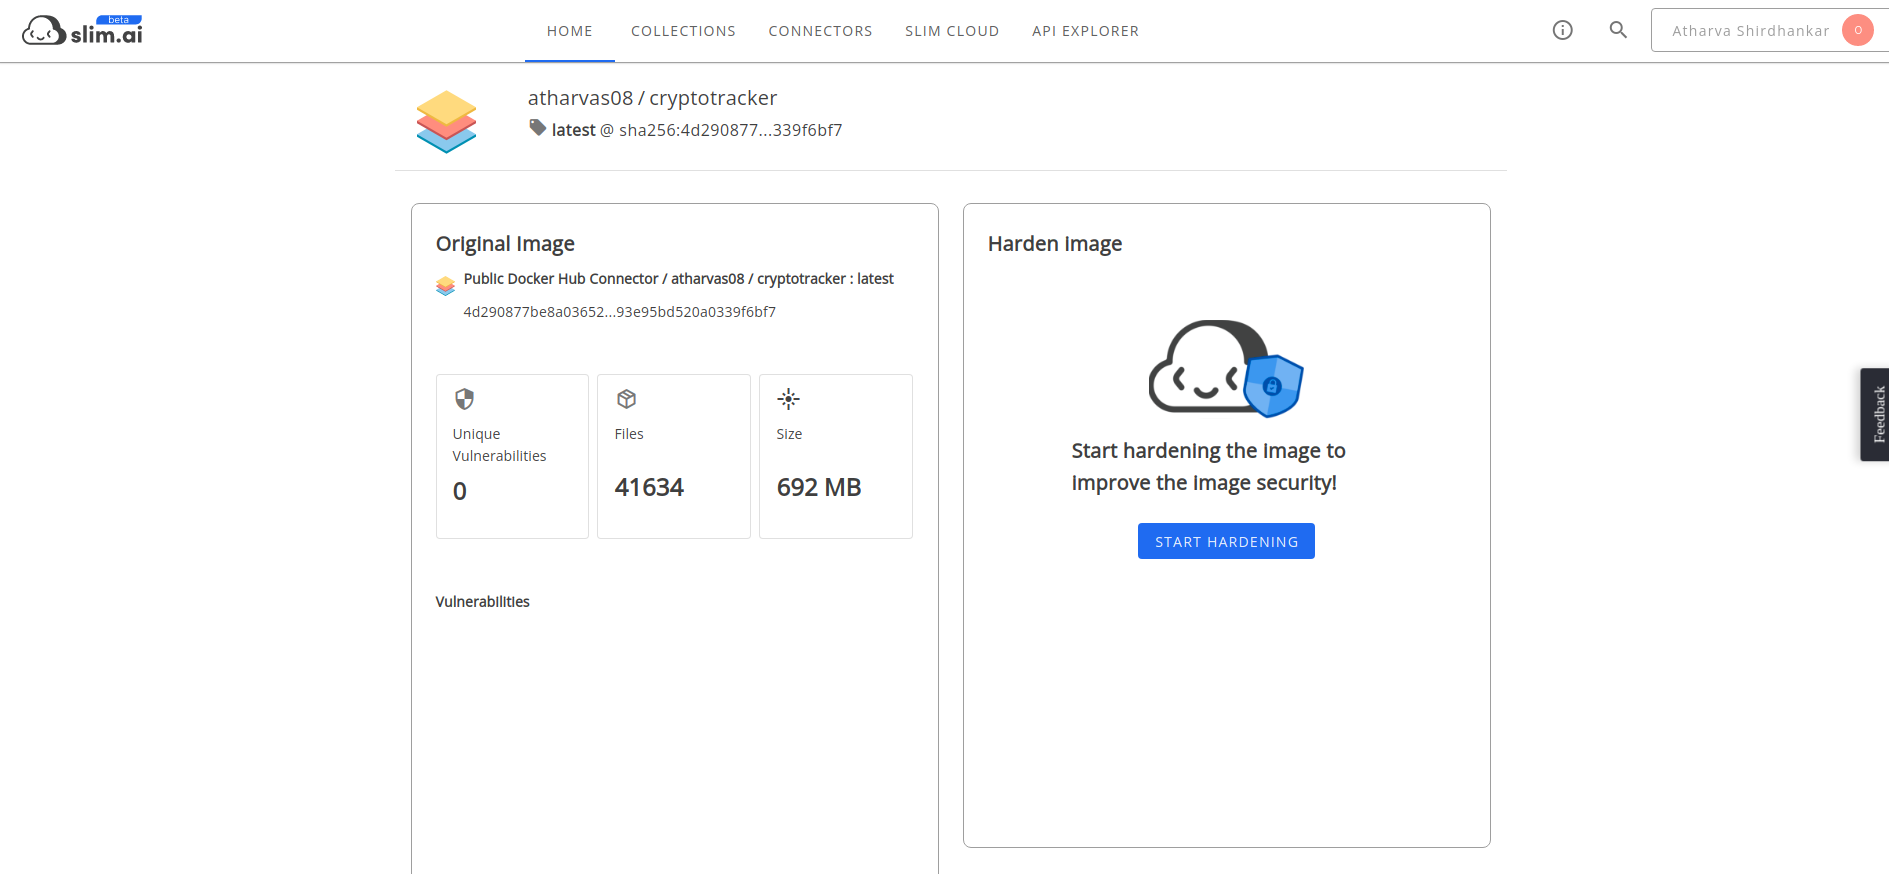
Task: Open the info icon in header
Action: coord(1562,30)
